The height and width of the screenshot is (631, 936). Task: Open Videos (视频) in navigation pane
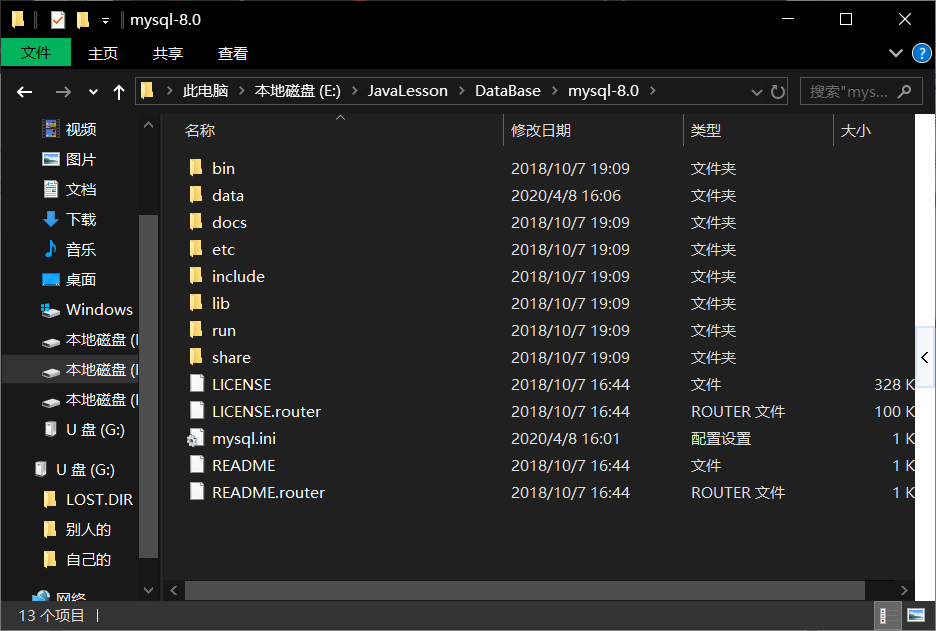pyautogui.click(x=69, y=129)
